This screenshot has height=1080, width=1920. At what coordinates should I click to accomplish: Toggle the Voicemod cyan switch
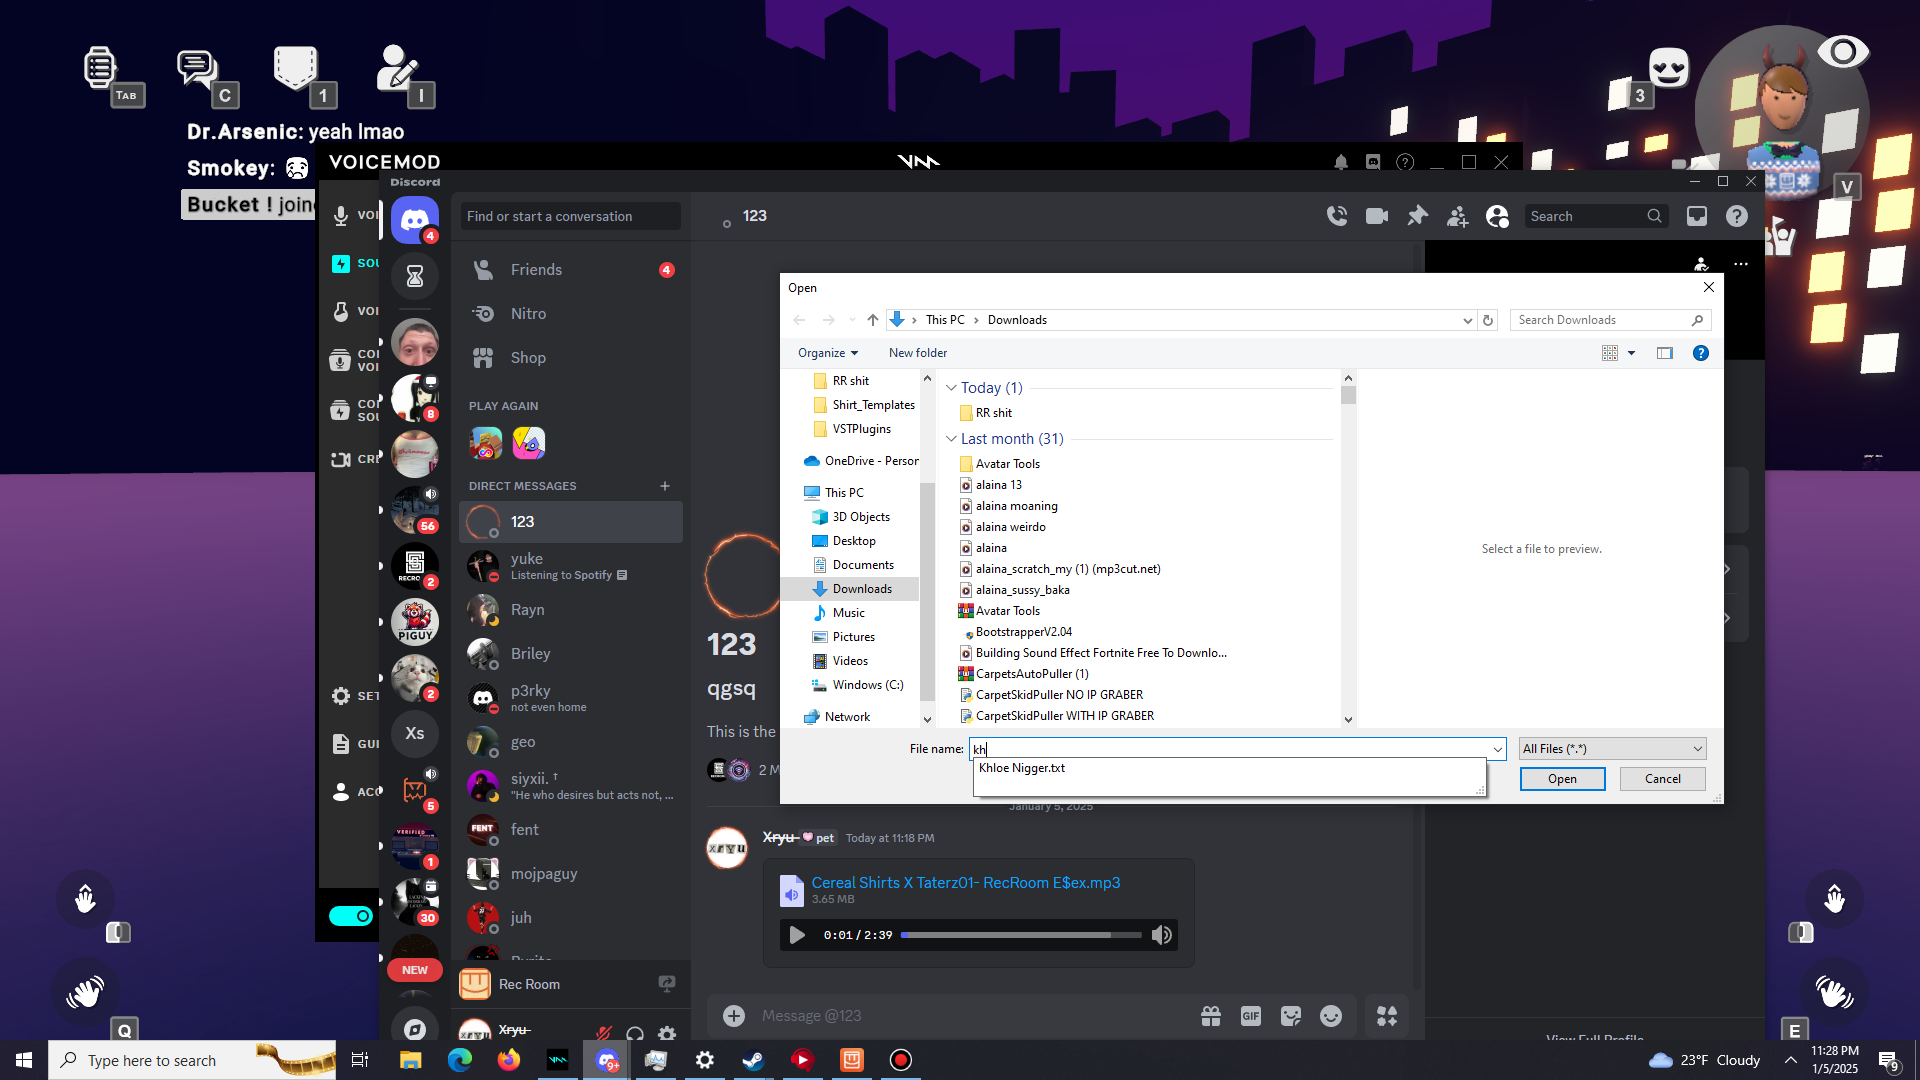[x=351, y=916]
